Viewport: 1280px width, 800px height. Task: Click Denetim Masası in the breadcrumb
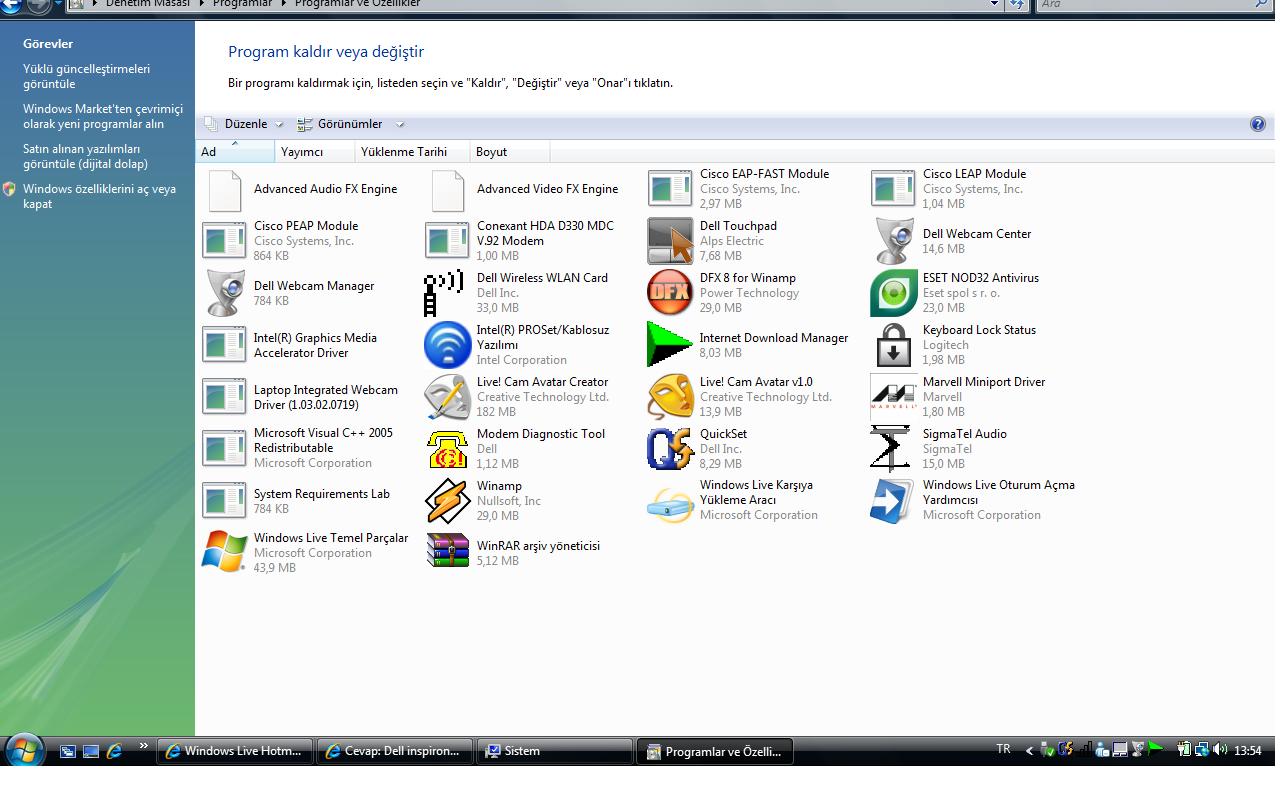click(x=147, y=4)
